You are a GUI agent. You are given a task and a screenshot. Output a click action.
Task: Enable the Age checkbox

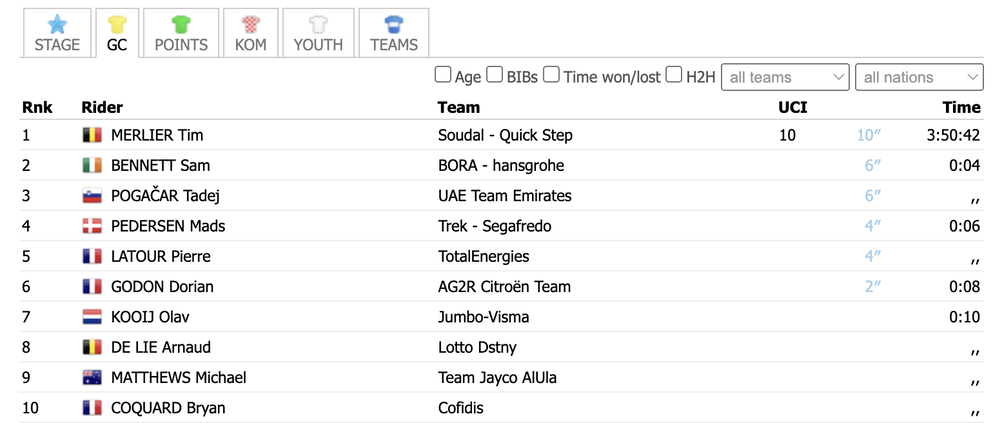[443, 75]
